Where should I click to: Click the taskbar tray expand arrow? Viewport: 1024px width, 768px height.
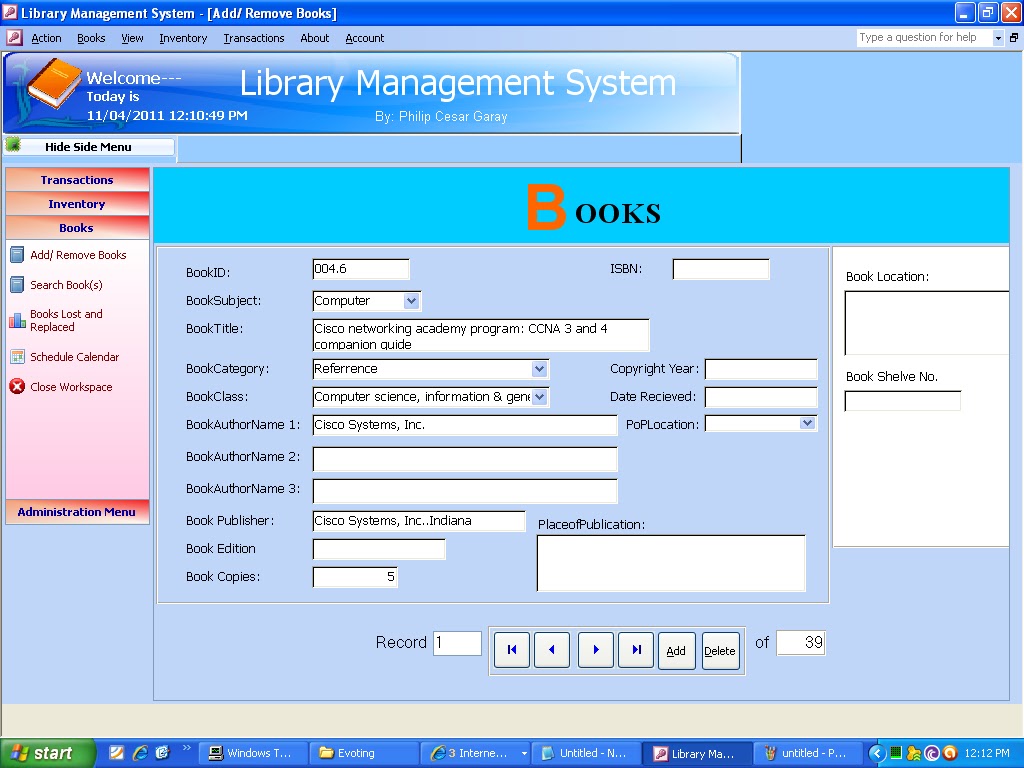coord(877,753)
